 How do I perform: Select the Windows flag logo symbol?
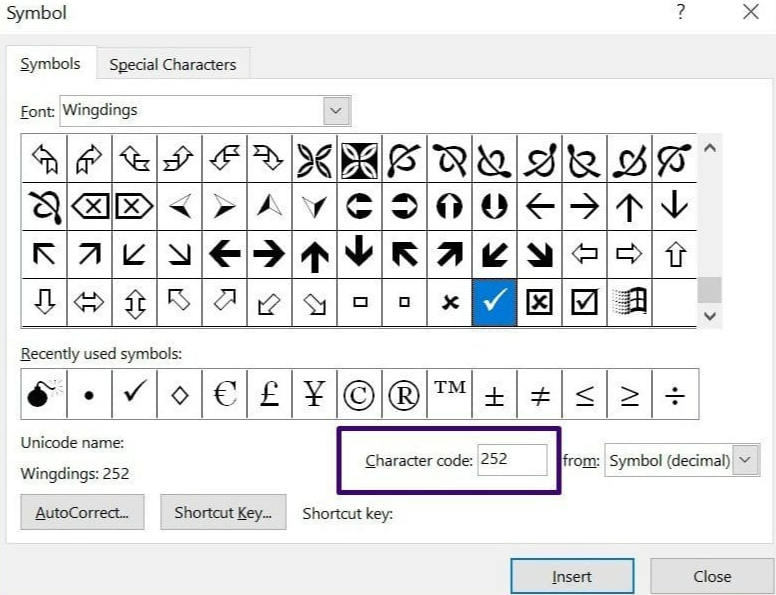(629, 302)
